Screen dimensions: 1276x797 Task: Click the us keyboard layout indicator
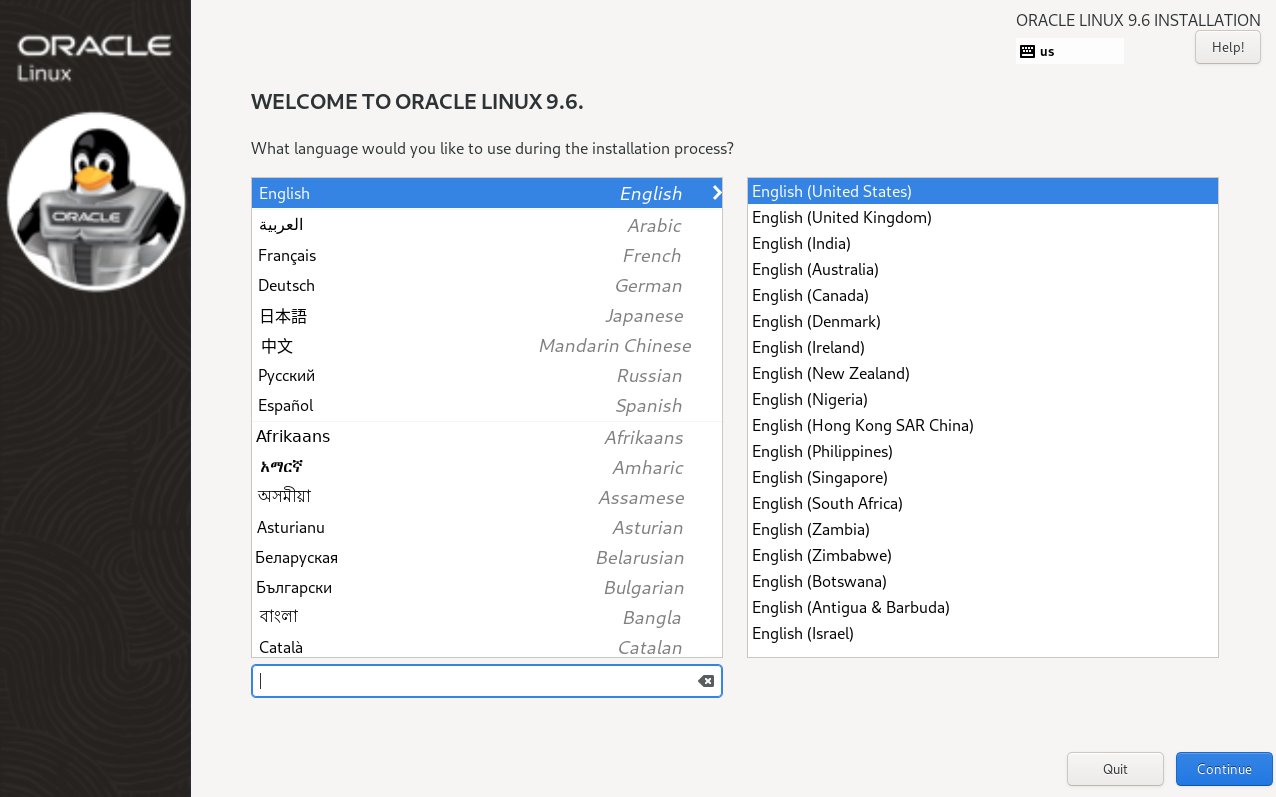tap(1047, 51)
